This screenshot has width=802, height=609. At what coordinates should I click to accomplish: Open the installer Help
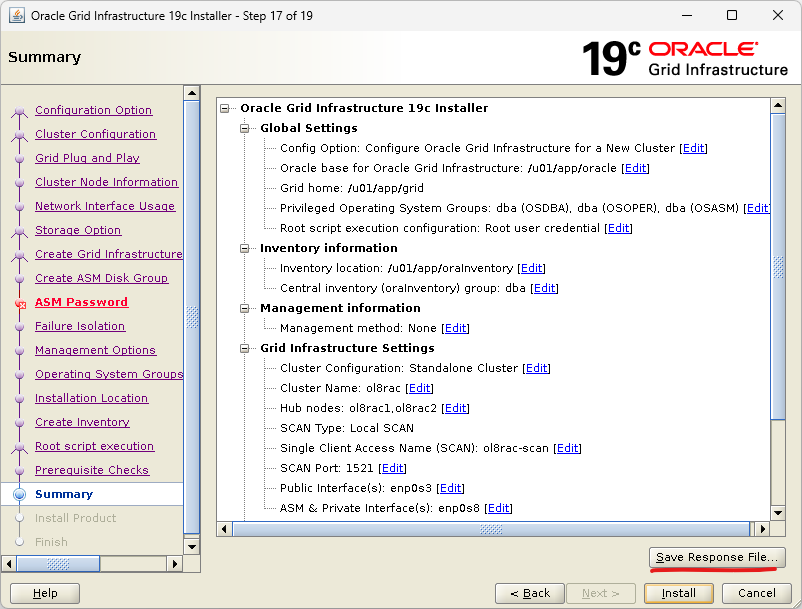pyautogui.click(x=45, y=593)
